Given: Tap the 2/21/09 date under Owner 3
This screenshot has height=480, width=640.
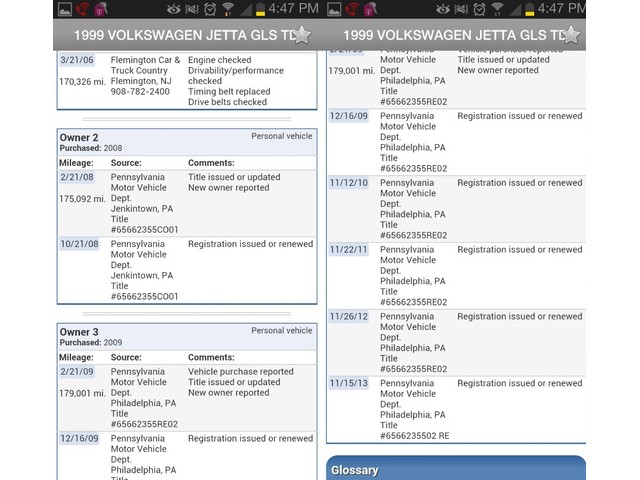Looking at the screenshot, I should coord(77,372).
